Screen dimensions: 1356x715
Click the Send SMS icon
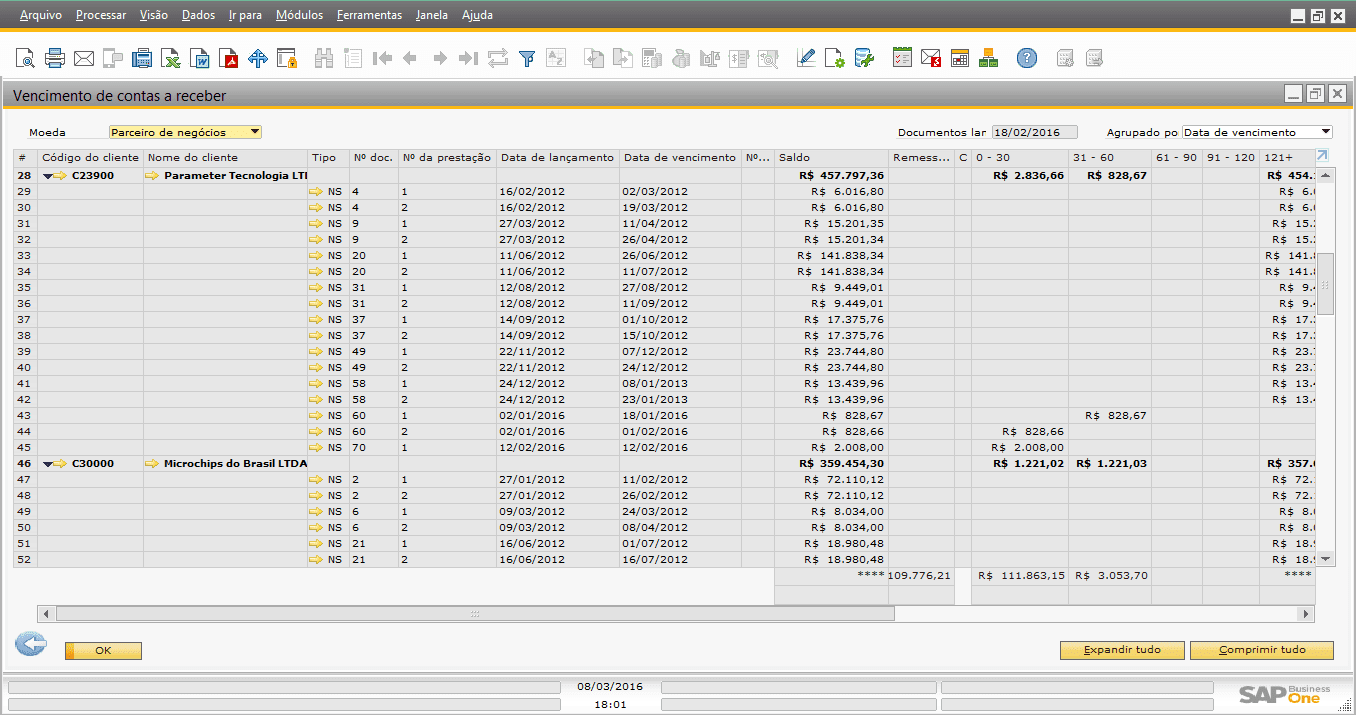(x=113, y=58)
